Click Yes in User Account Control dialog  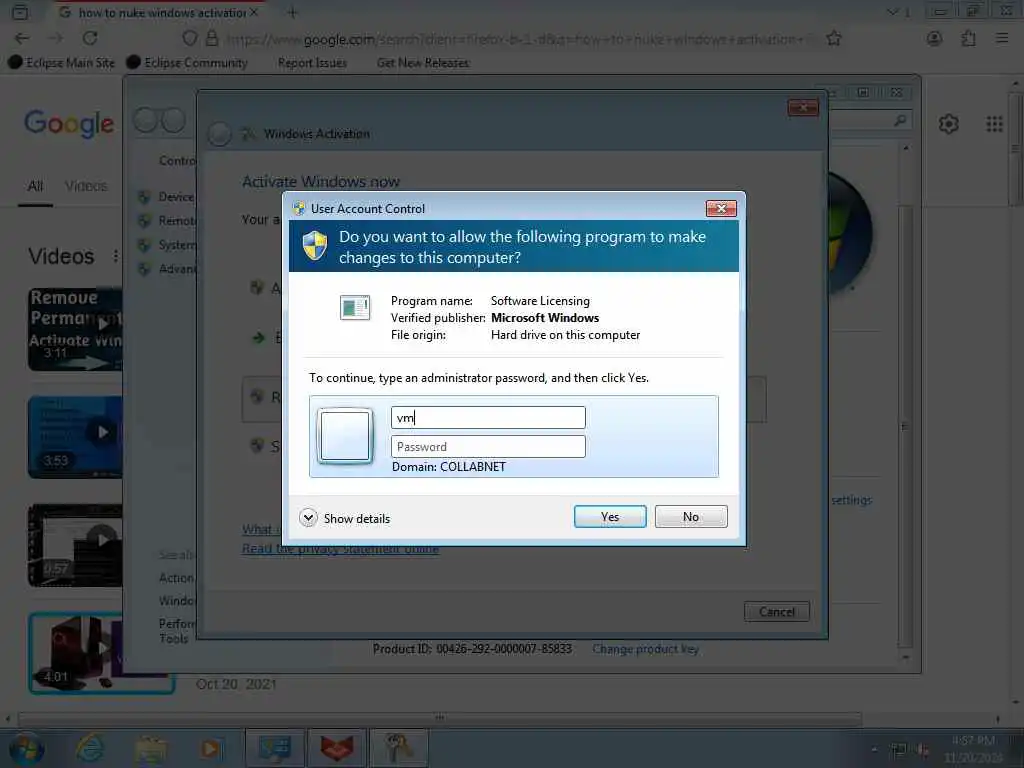tap(609, 517)
